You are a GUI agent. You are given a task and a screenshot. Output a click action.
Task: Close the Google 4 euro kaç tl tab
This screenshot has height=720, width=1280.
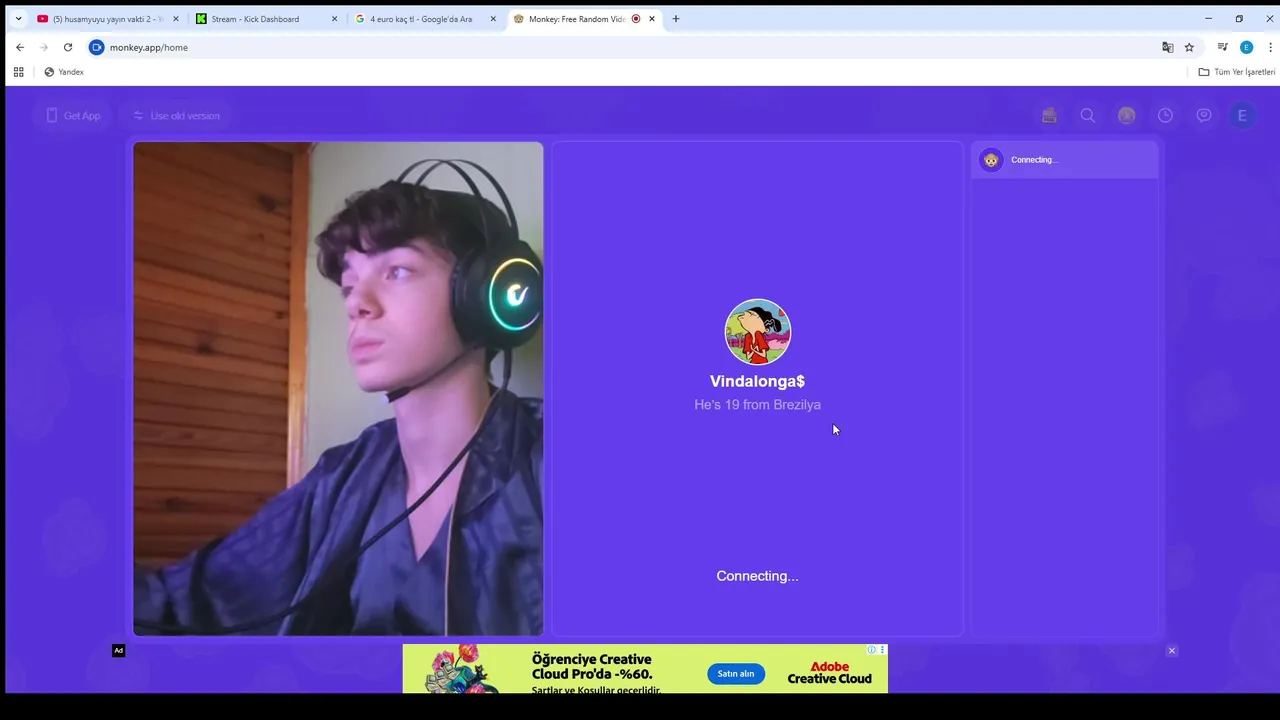pyautogui.click(x=493, y=19)
